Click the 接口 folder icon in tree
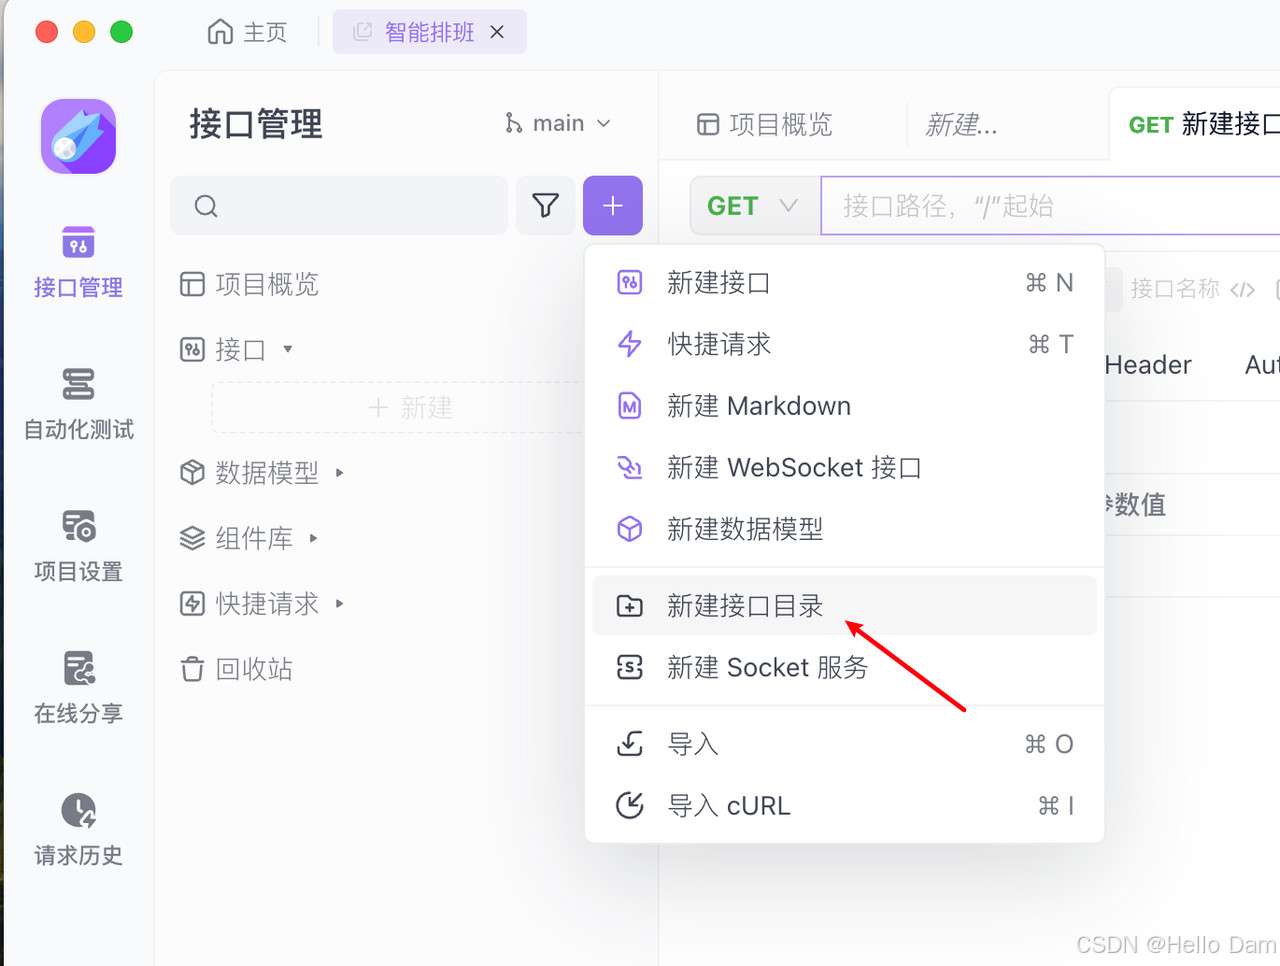The width and height of the screenshot is (1280, 966). (192, 349)
